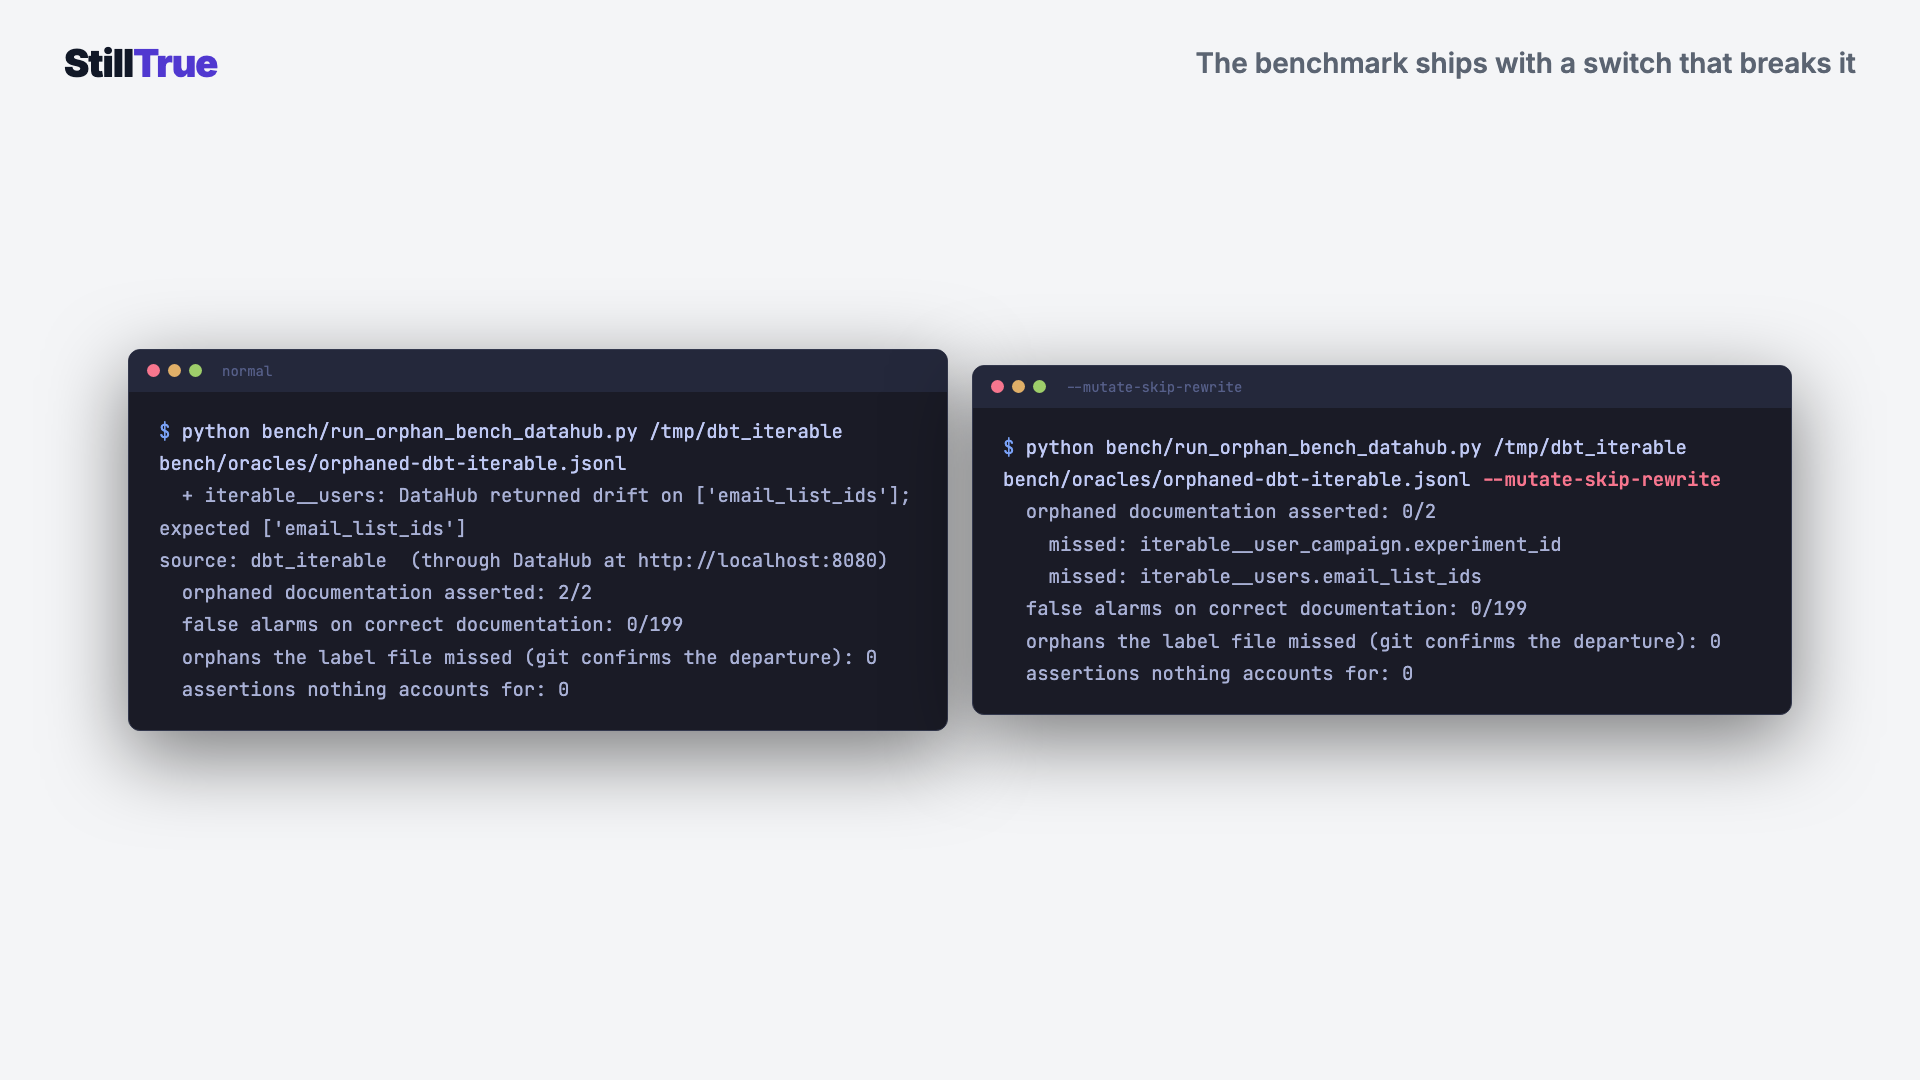This screenshot has height=1080, width=1920.
Task: Click the slide heading about the benchmark switch
Action: [1525, 63]
